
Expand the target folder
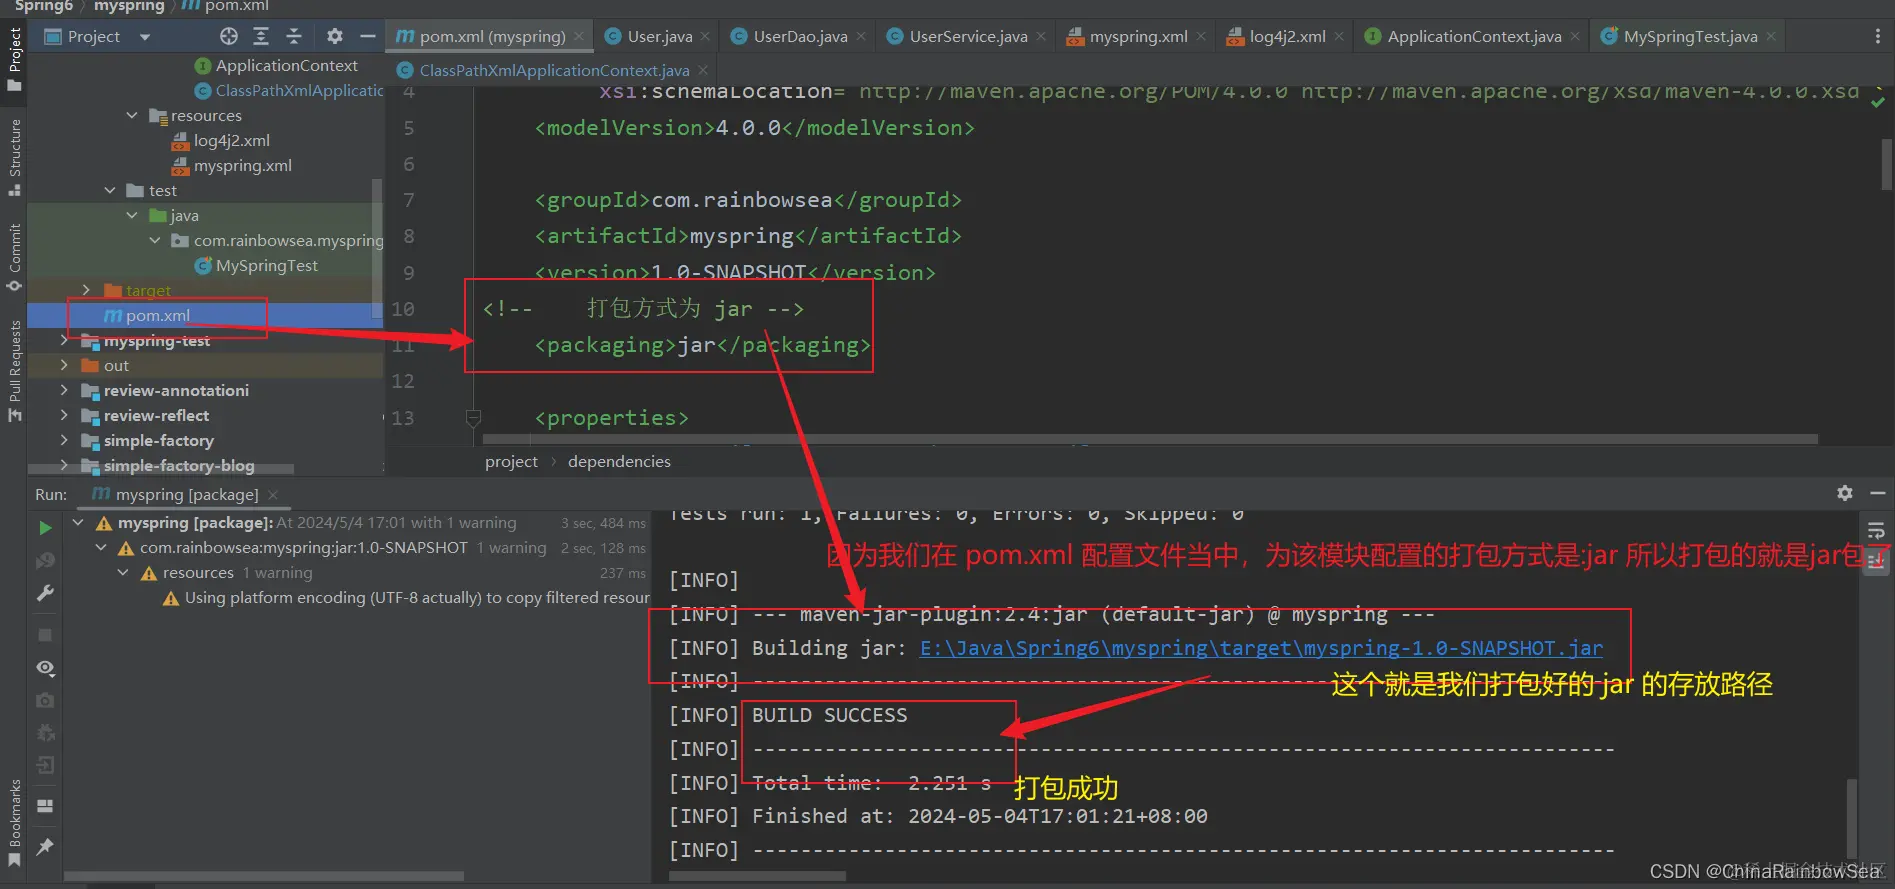86,291
